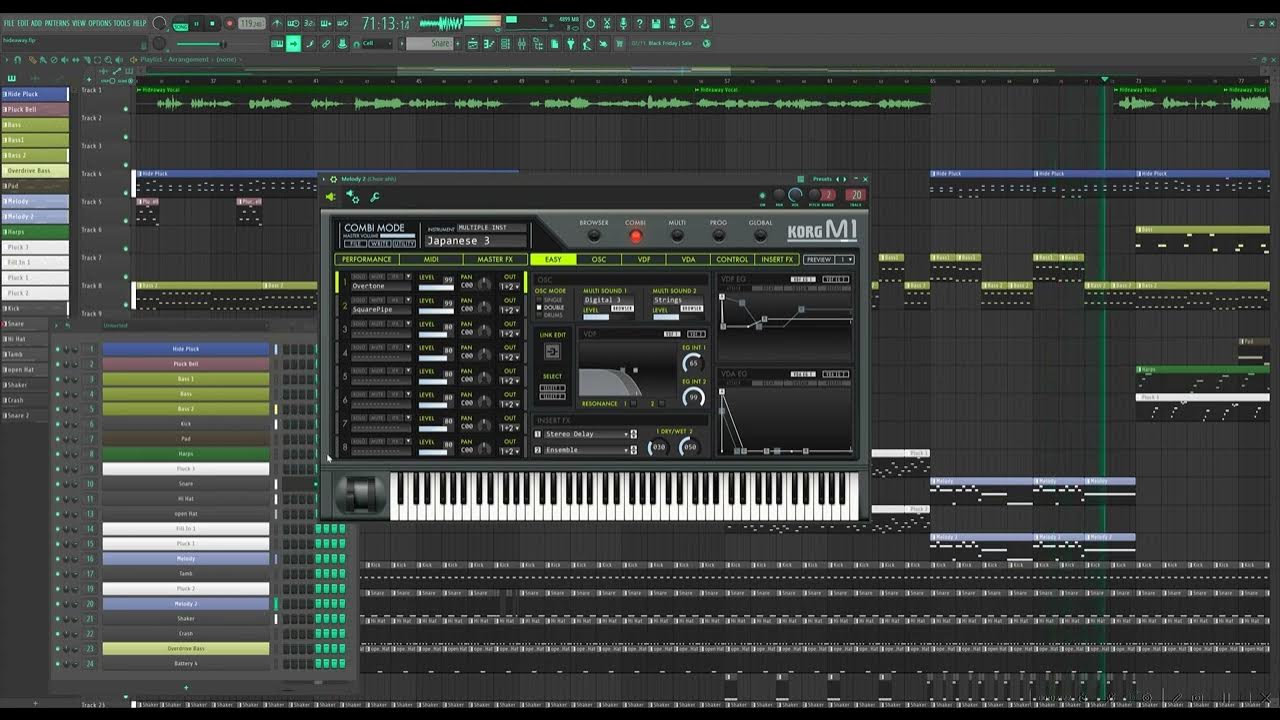Click the EG INT 1 knob

[693, 363]
